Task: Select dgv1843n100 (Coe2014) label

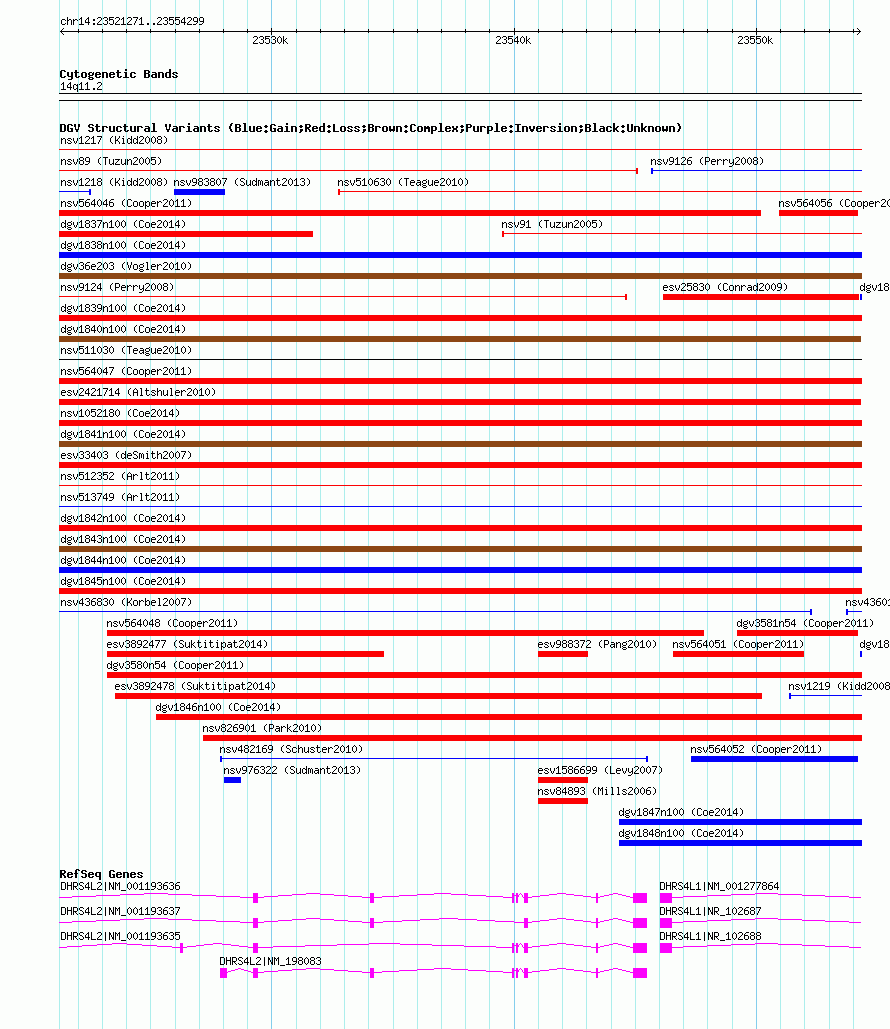Action: (123, 539)
